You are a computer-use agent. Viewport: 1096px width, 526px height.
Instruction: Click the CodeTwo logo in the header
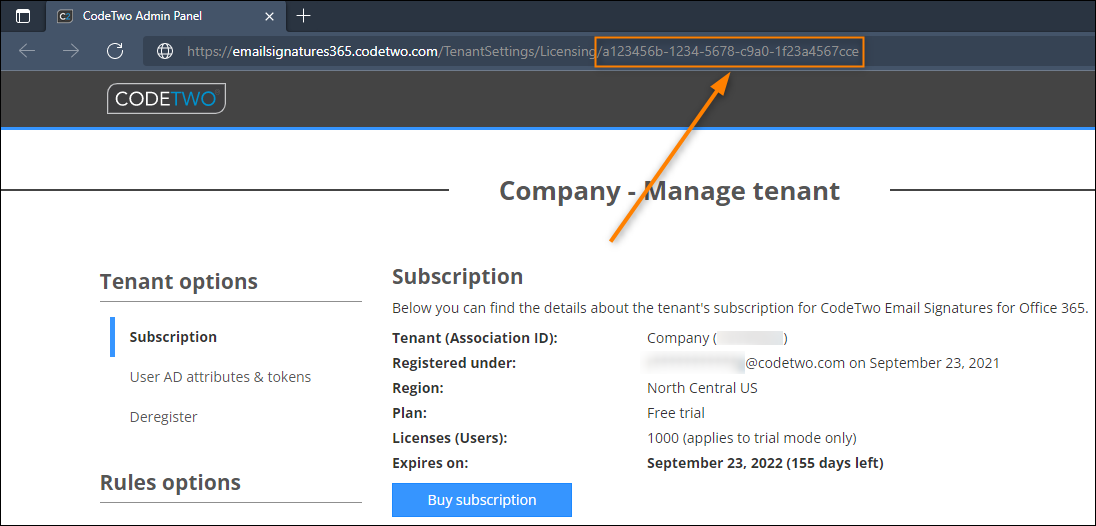coord(166,98)
